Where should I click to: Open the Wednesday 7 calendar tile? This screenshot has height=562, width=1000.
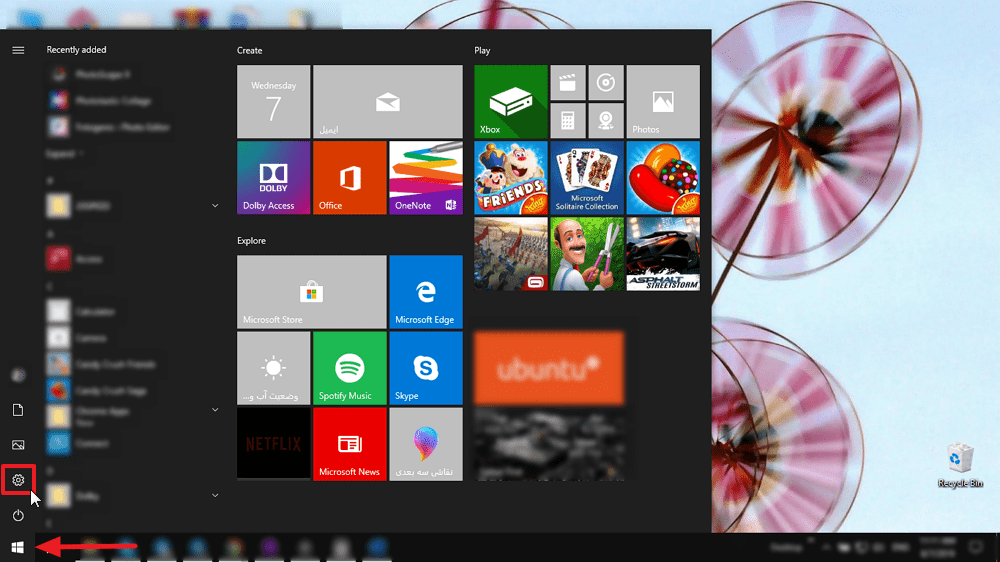point(274,101)
